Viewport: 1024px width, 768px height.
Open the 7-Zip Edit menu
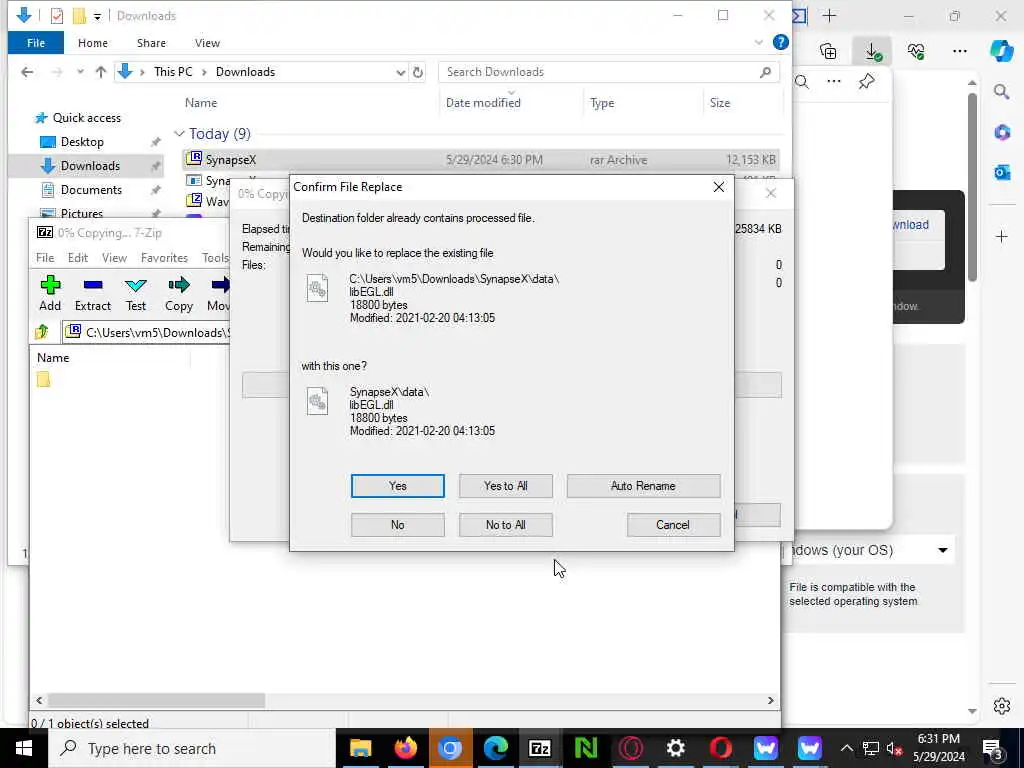click(78, 258)
